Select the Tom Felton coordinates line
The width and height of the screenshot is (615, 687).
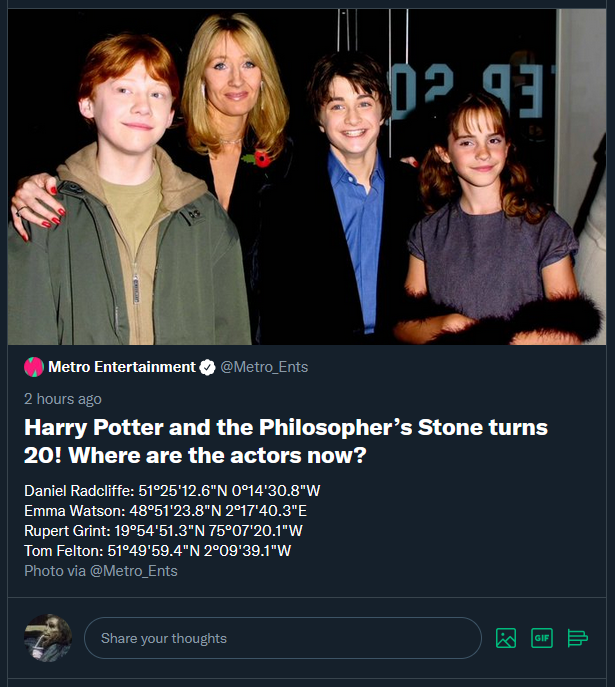[x=158, y=551]
